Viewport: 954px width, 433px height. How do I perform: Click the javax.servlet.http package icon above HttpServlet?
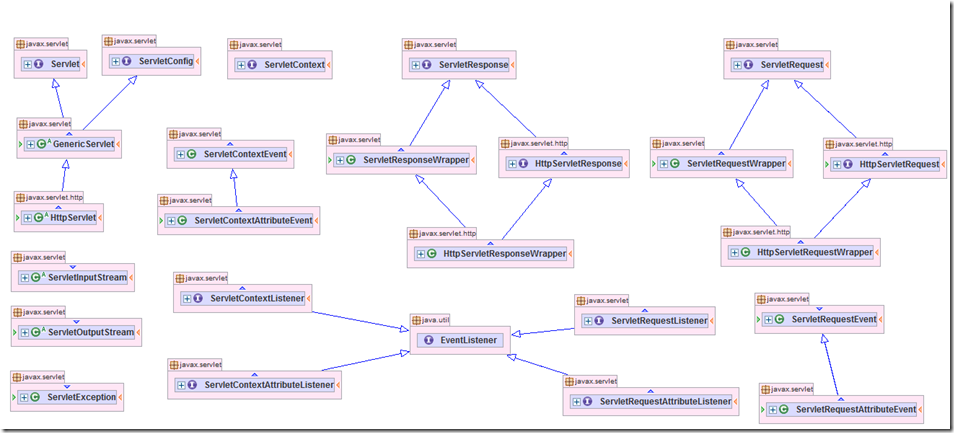tap(21, 198)
